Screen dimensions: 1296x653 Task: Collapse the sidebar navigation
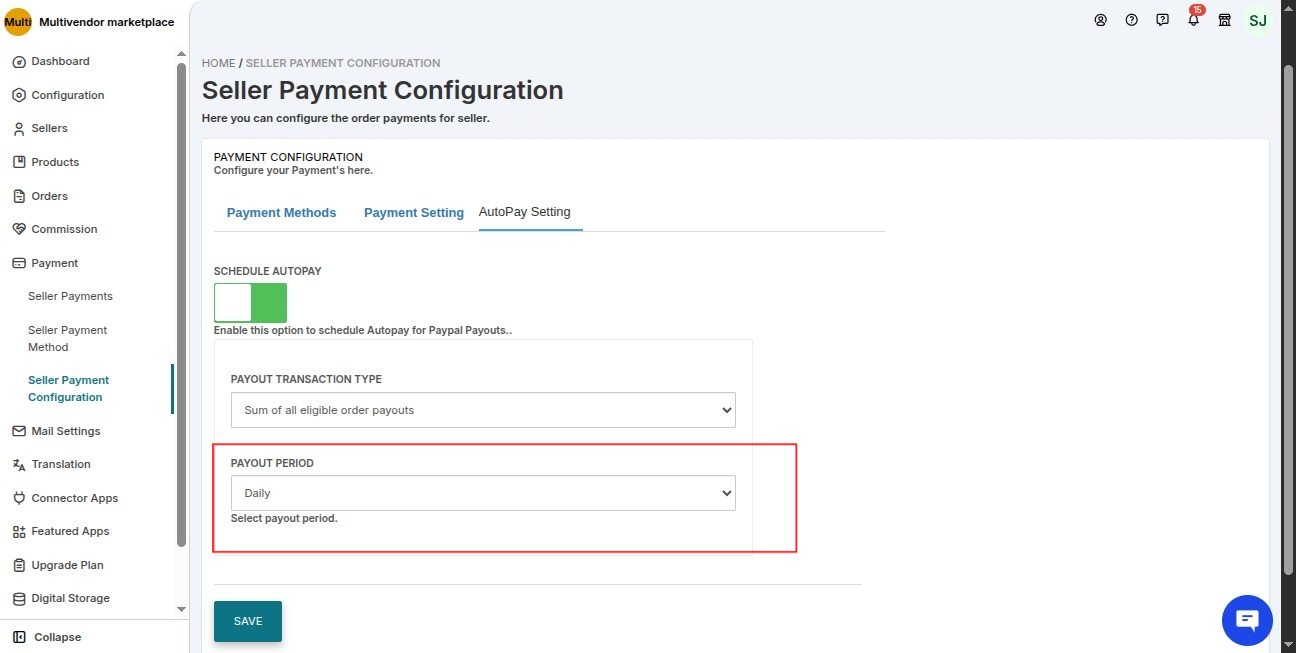[x=48, y=637]
